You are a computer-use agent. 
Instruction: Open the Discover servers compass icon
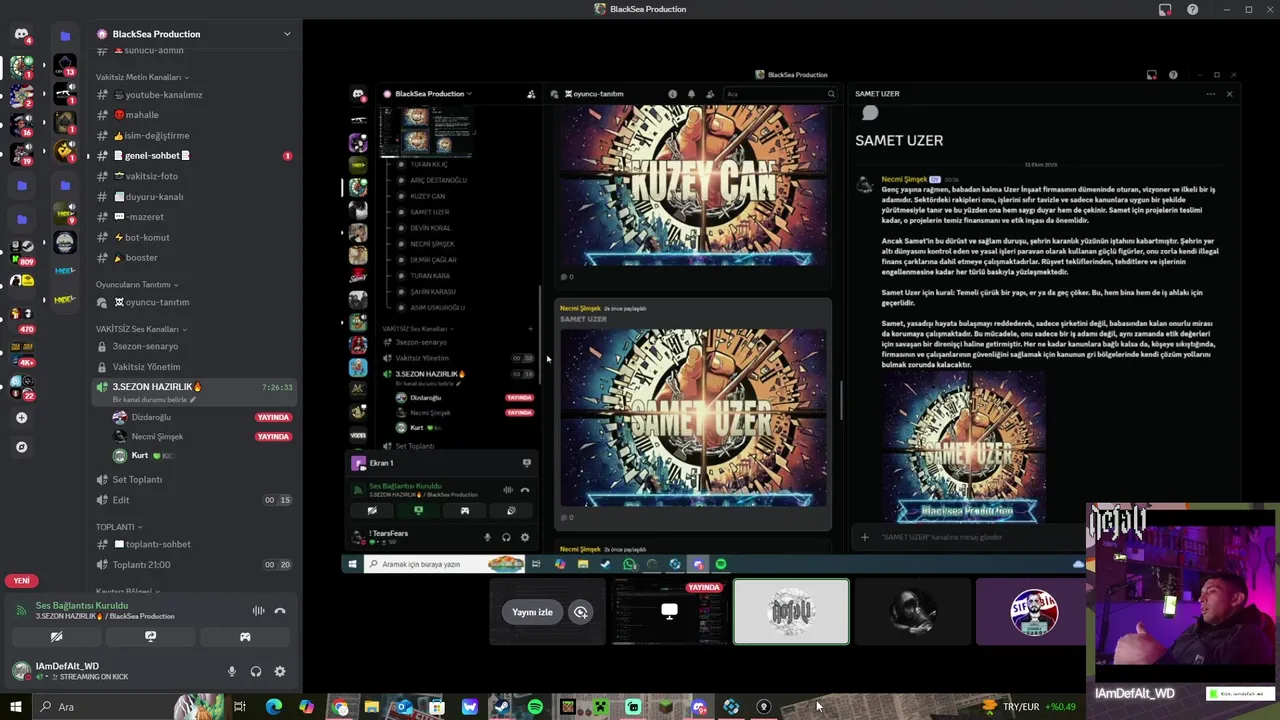coord(22,447)
